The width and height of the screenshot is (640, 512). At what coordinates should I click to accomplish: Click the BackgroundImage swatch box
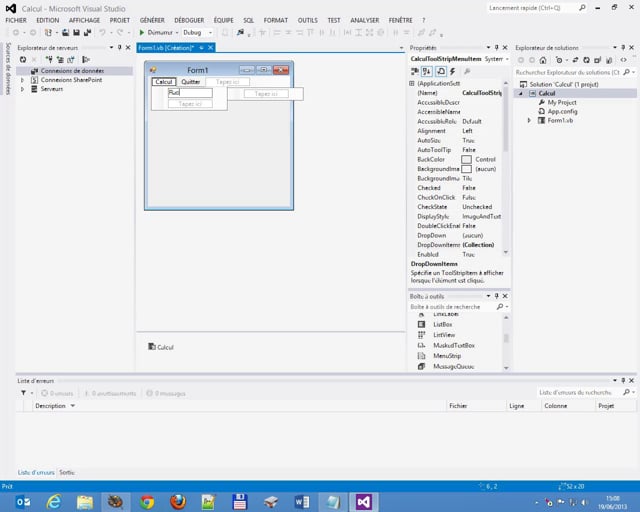coord(466,169)
